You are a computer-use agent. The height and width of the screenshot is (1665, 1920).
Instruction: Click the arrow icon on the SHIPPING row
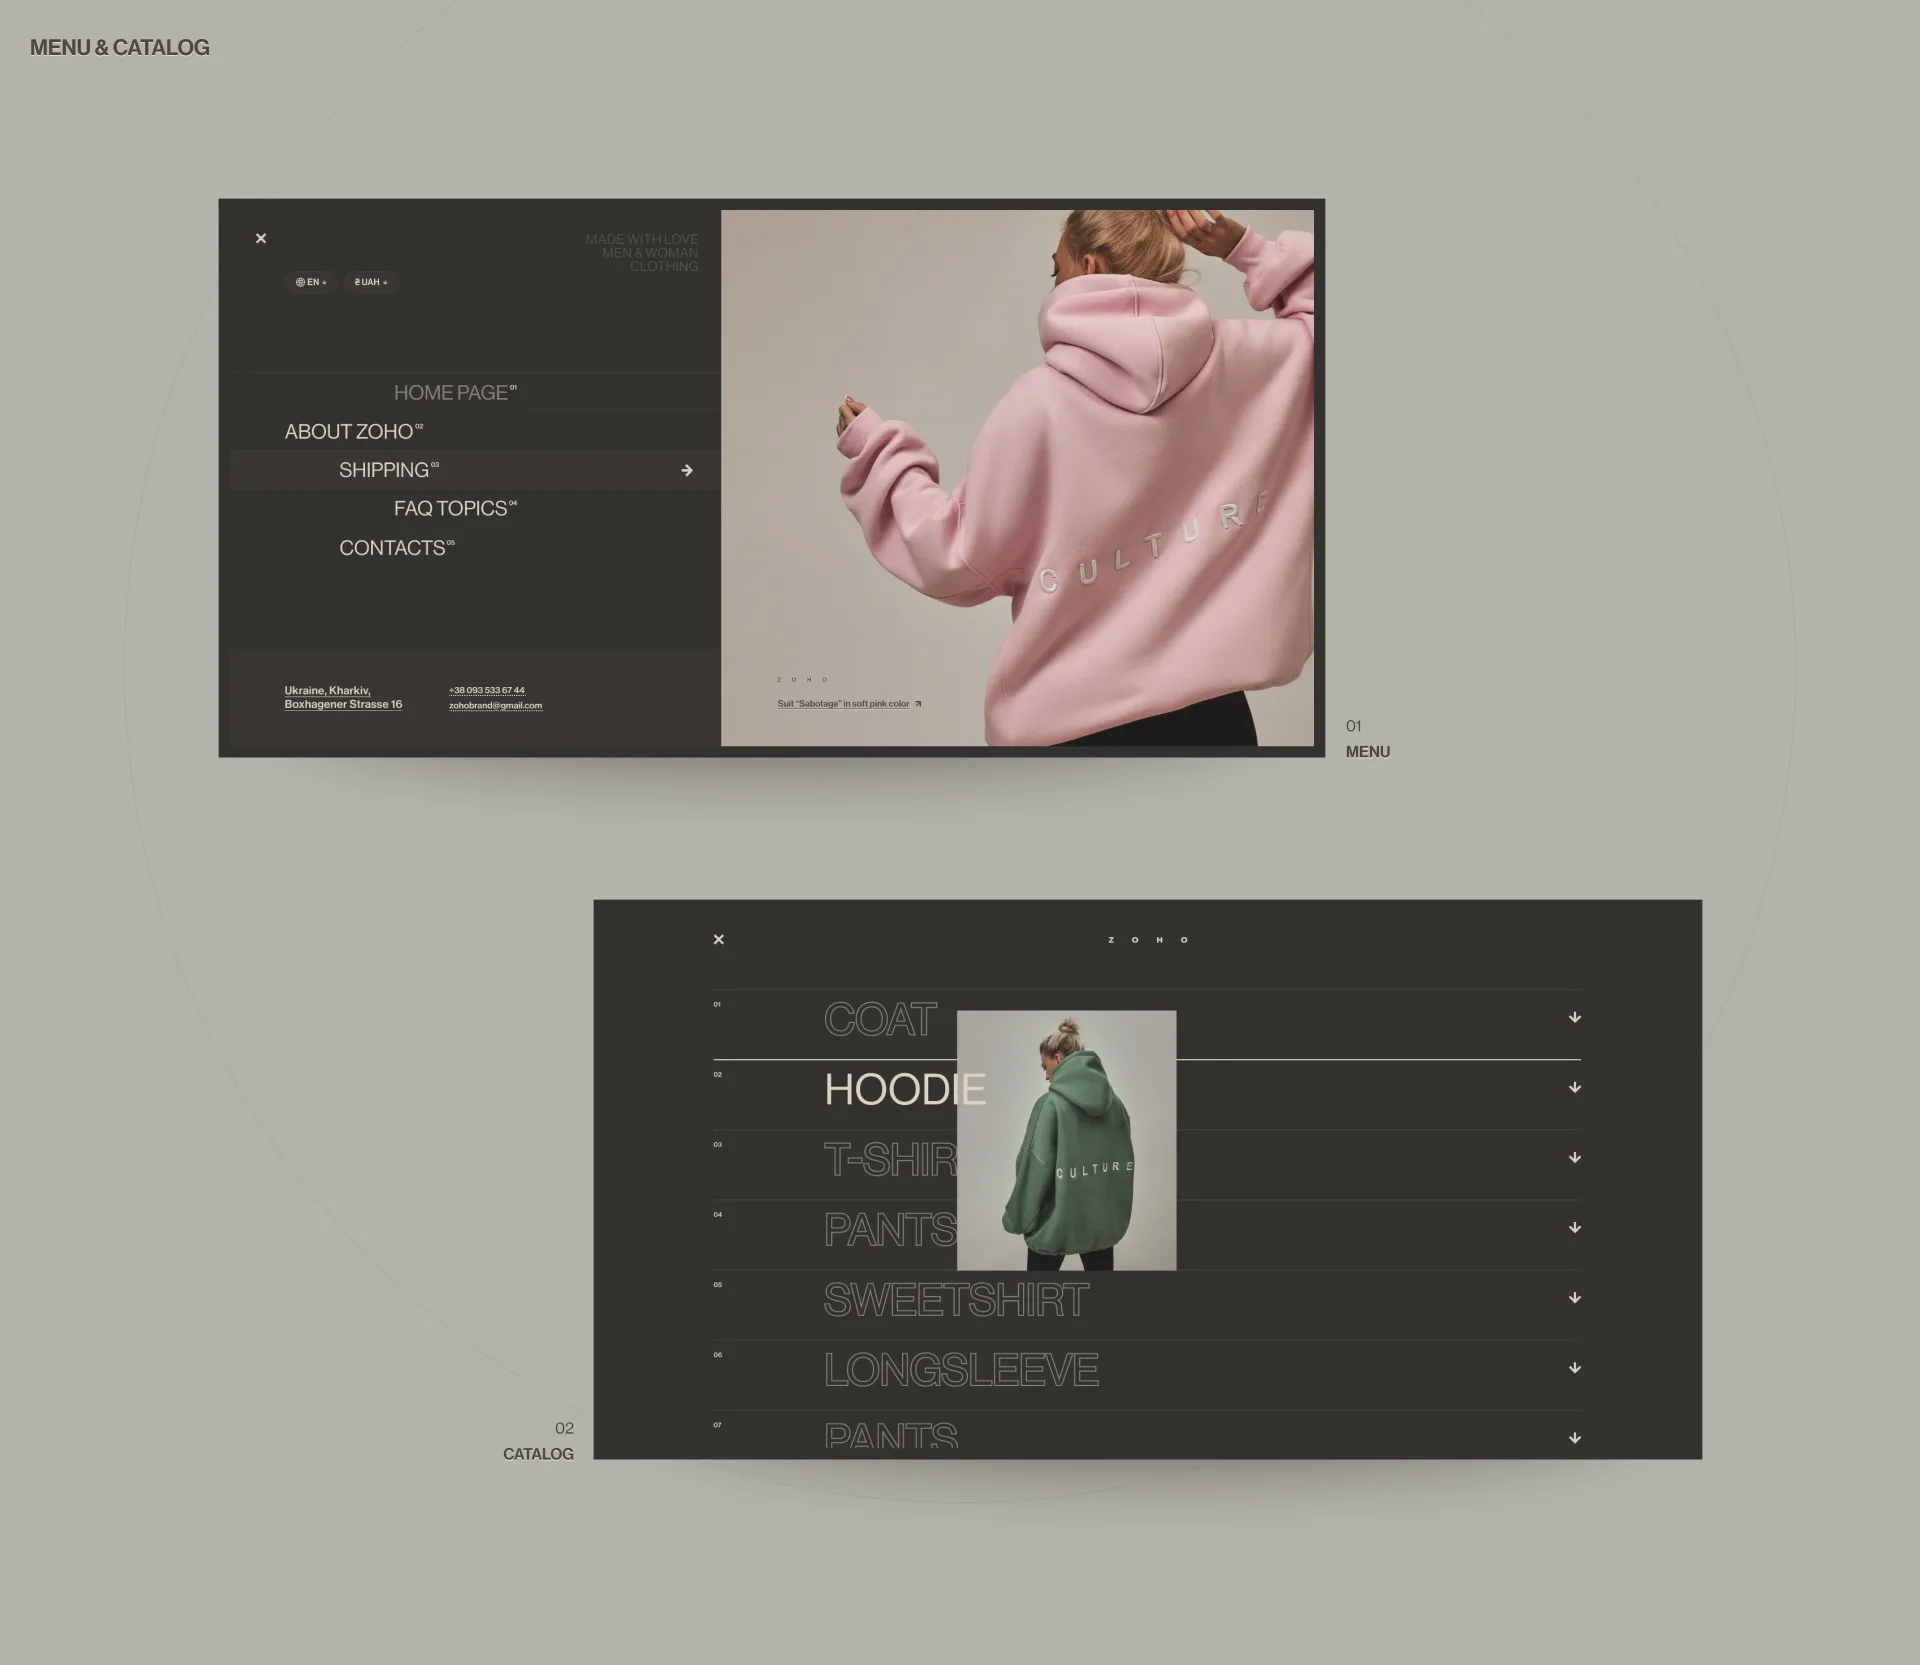coord(687,469)
